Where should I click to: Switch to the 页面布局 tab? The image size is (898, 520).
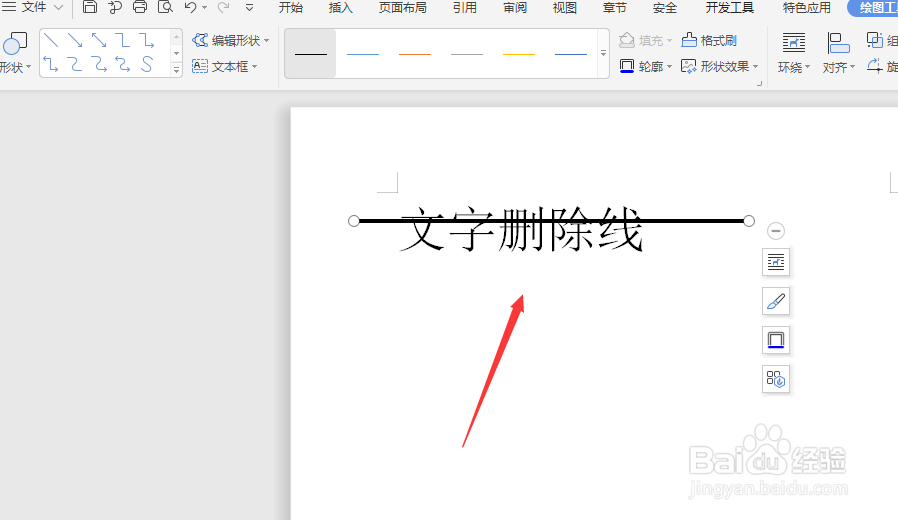[403, 7]
